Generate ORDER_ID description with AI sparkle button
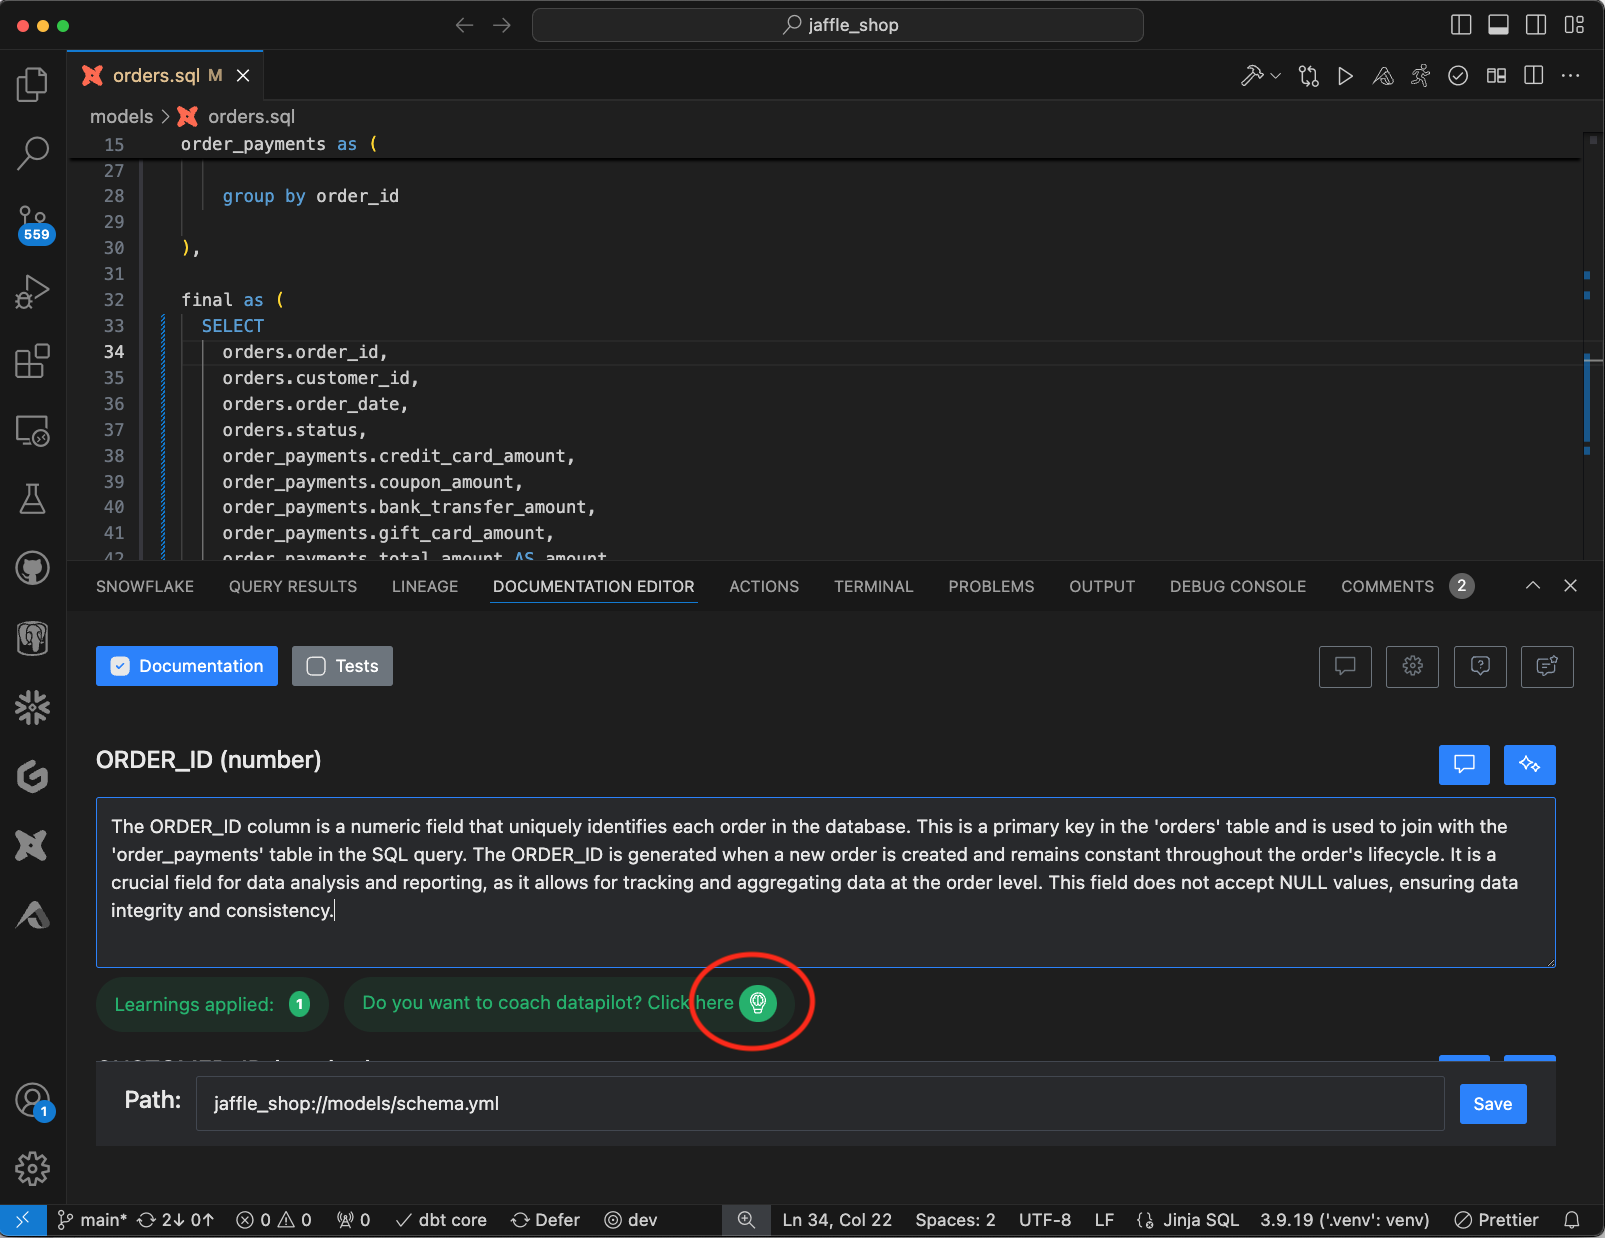 pos(1529,765)
